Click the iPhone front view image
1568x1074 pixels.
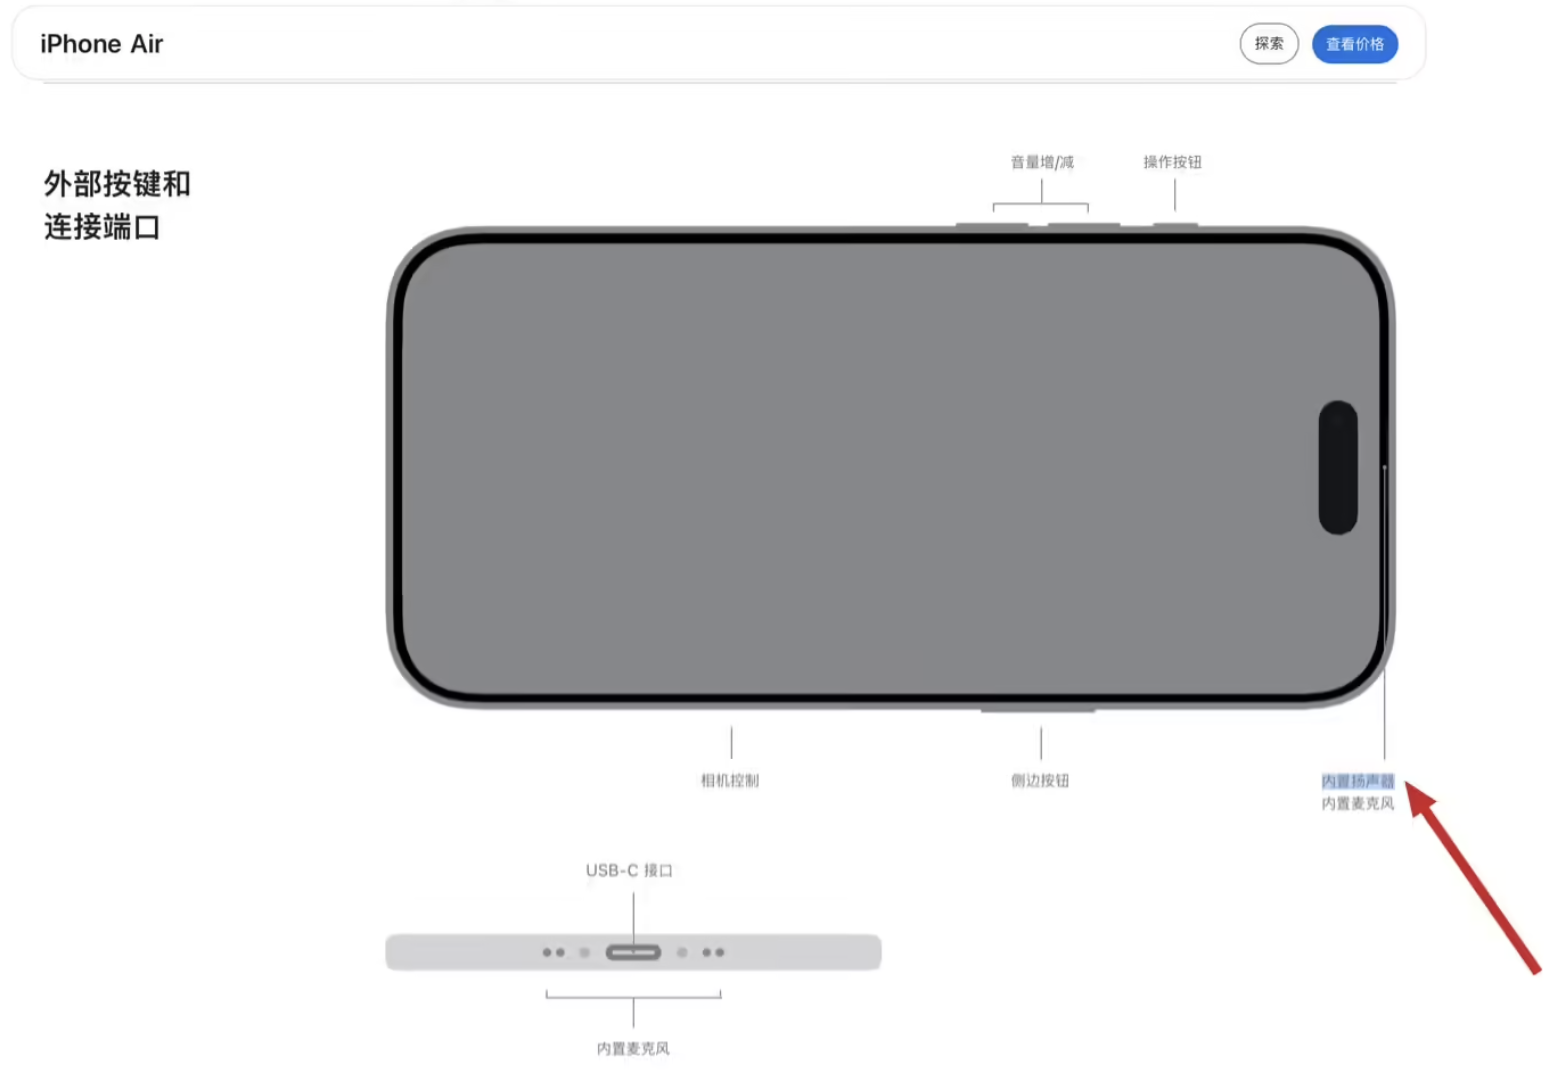click(x=890, y=467)
